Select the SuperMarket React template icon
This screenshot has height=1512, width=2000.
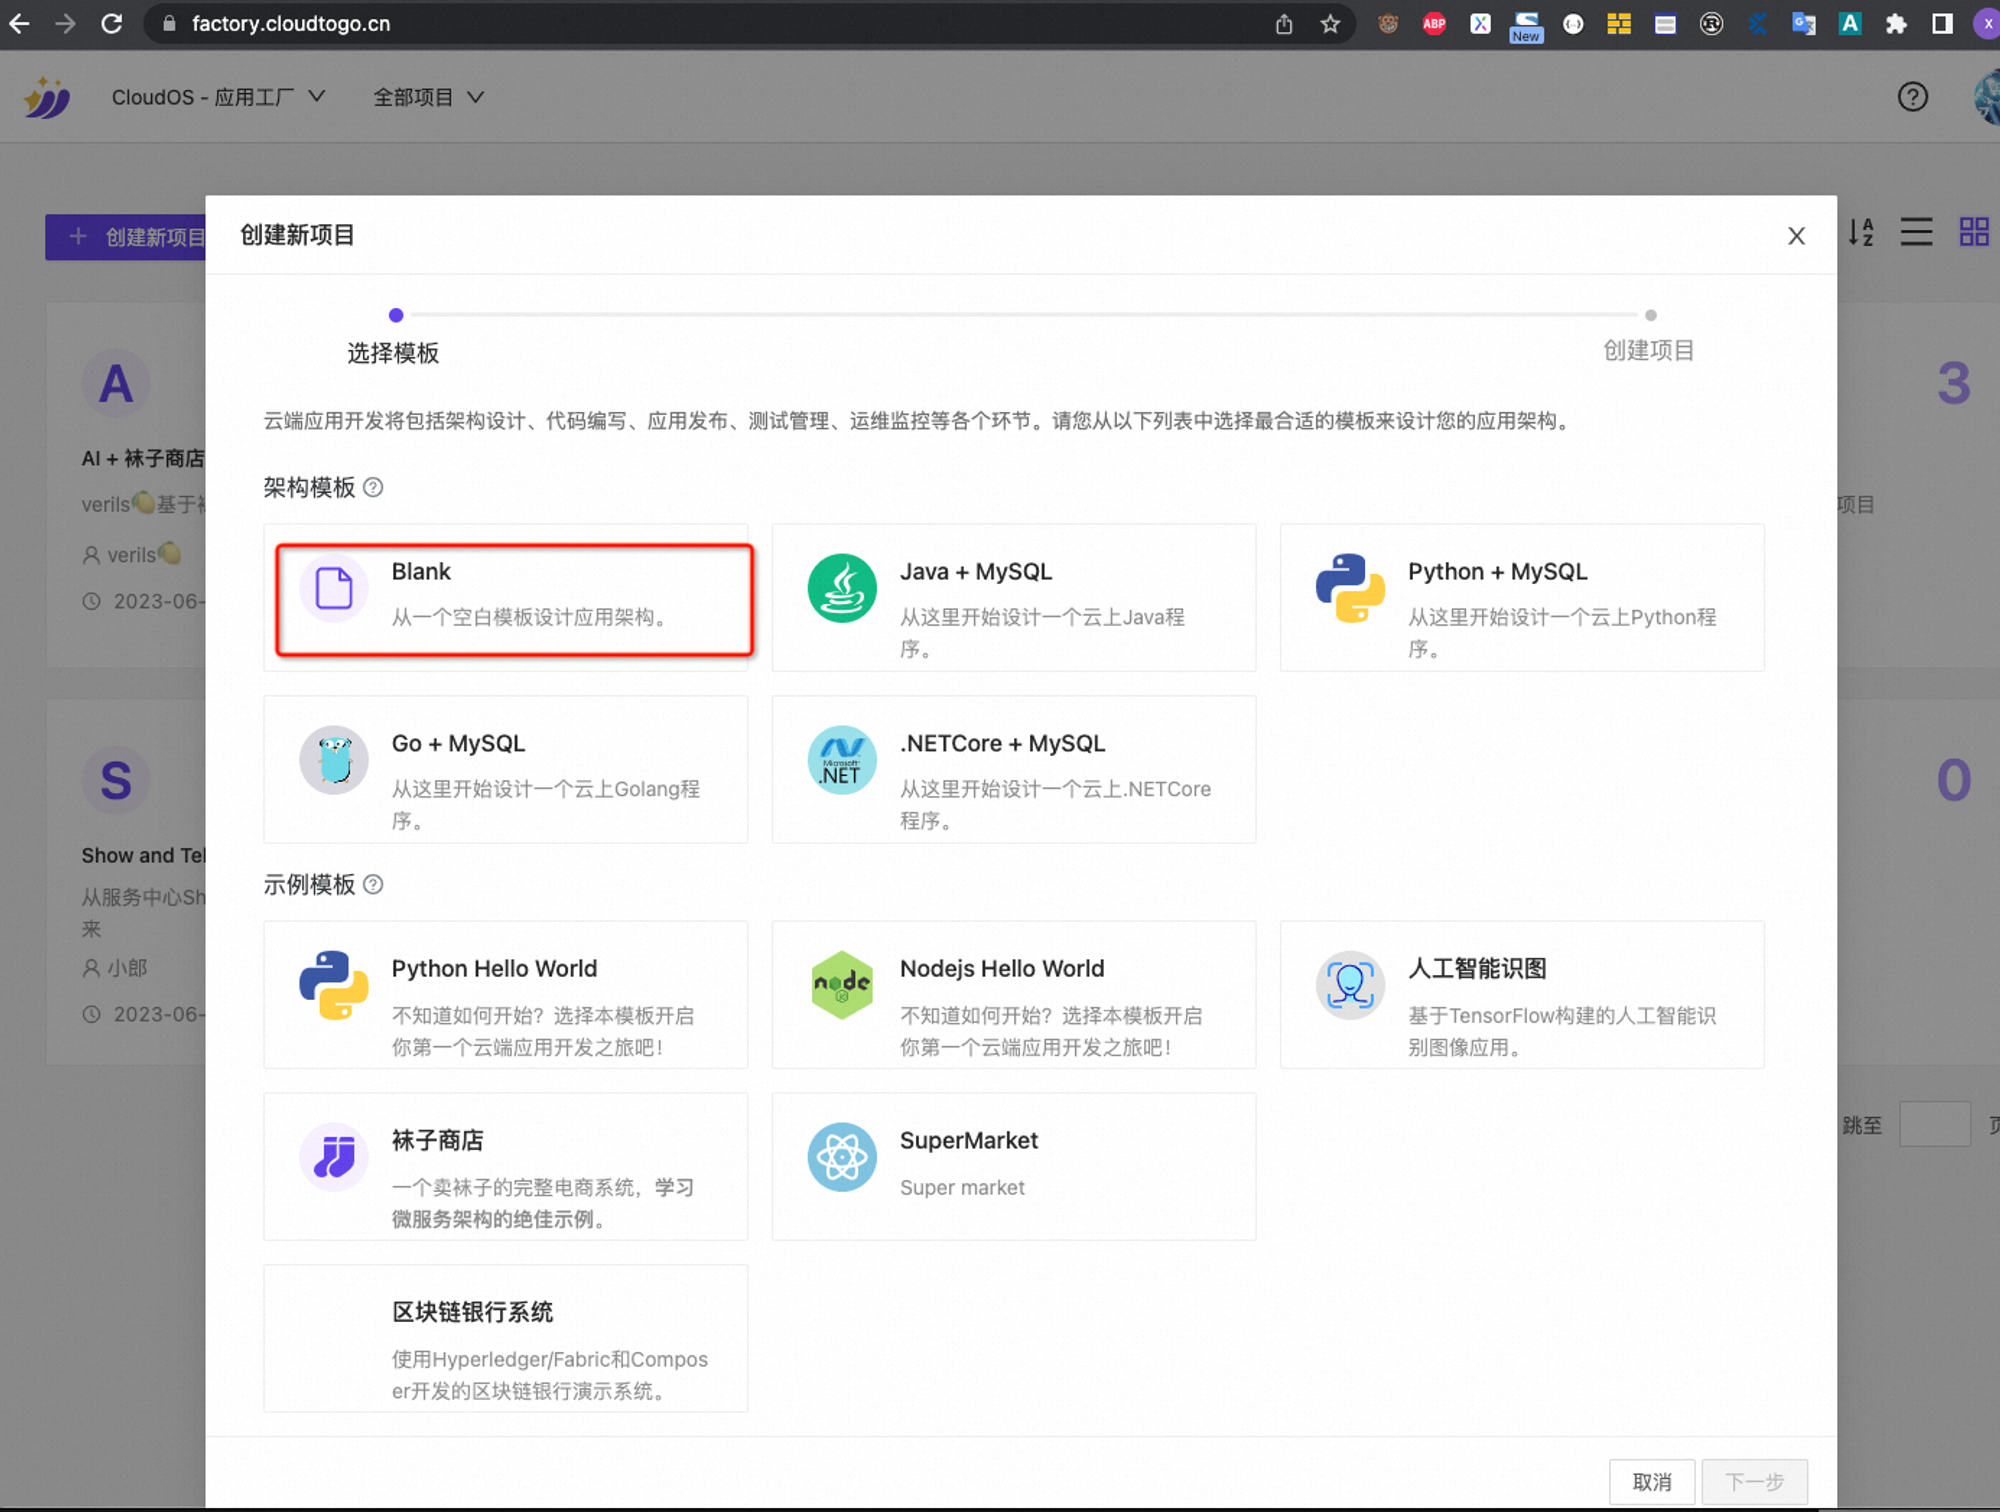point(842,1157)
